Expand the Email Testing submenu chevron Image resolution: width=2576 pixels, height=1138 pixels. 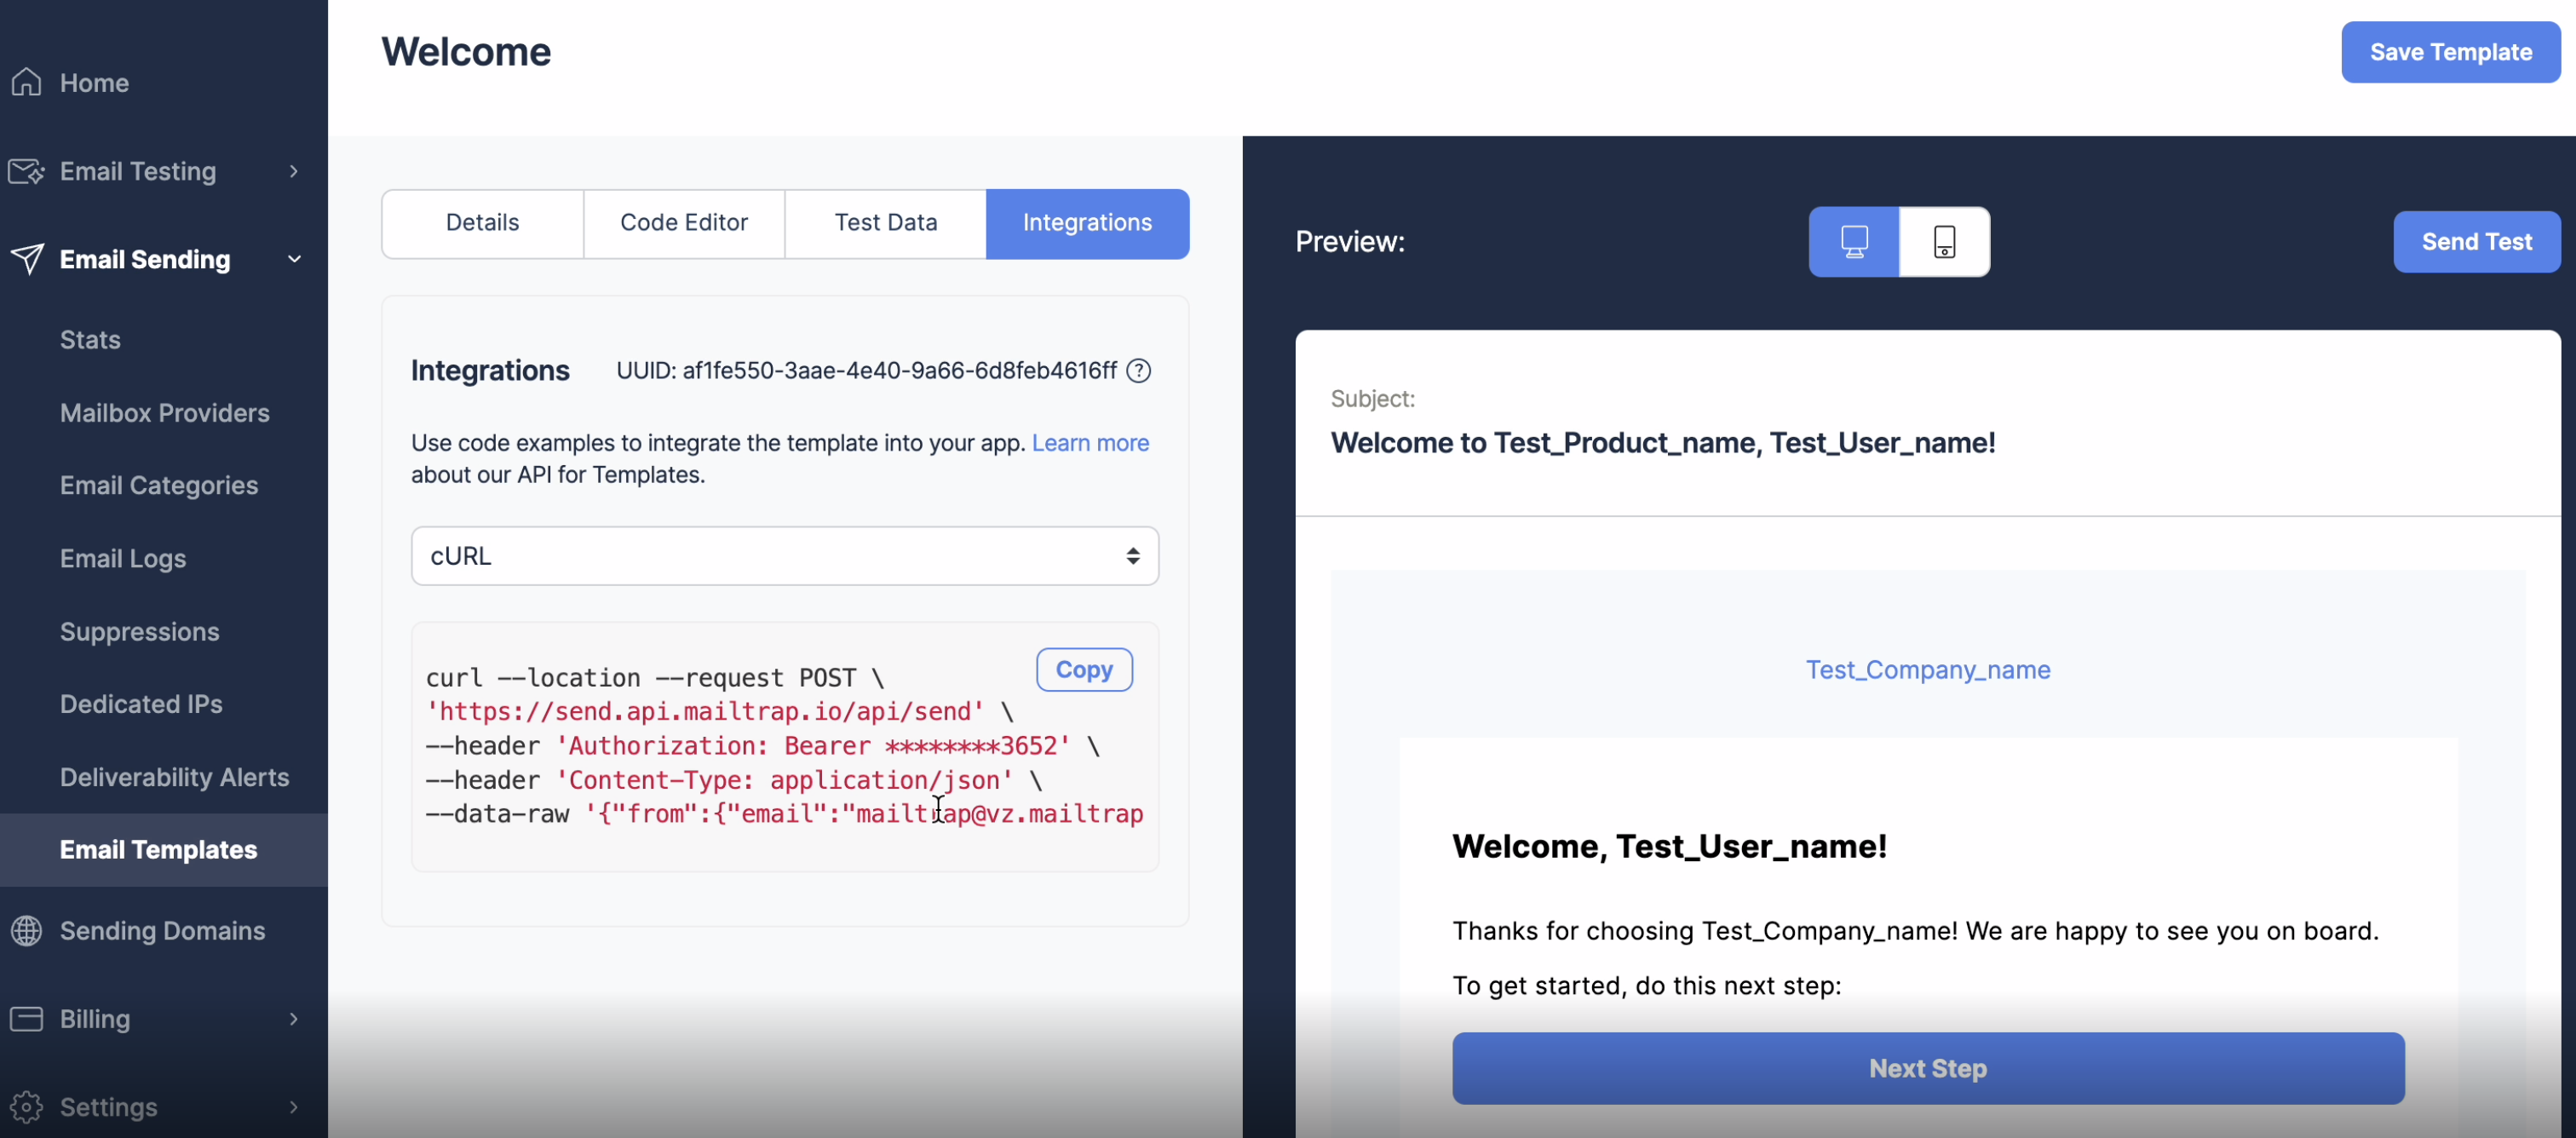[293, 171]
